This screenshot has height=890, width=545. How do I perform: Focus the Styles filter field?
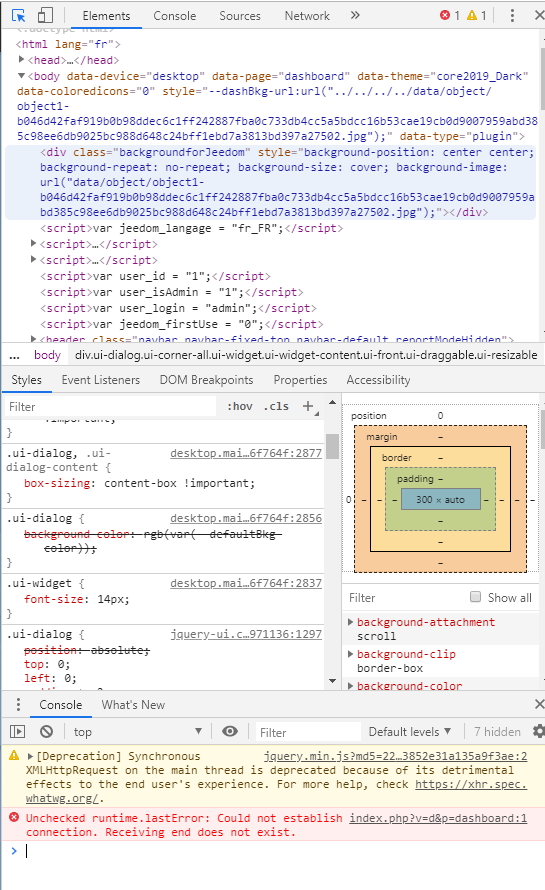pyautogui.click(x=111, y=406)
